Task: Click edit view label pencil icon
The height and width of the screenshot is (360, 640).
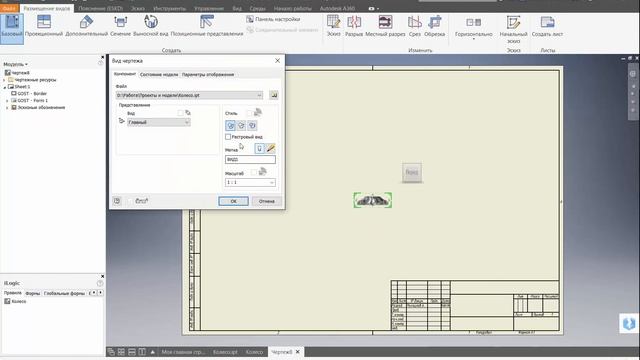Action: pyautogui.click(x=271, y=149)
